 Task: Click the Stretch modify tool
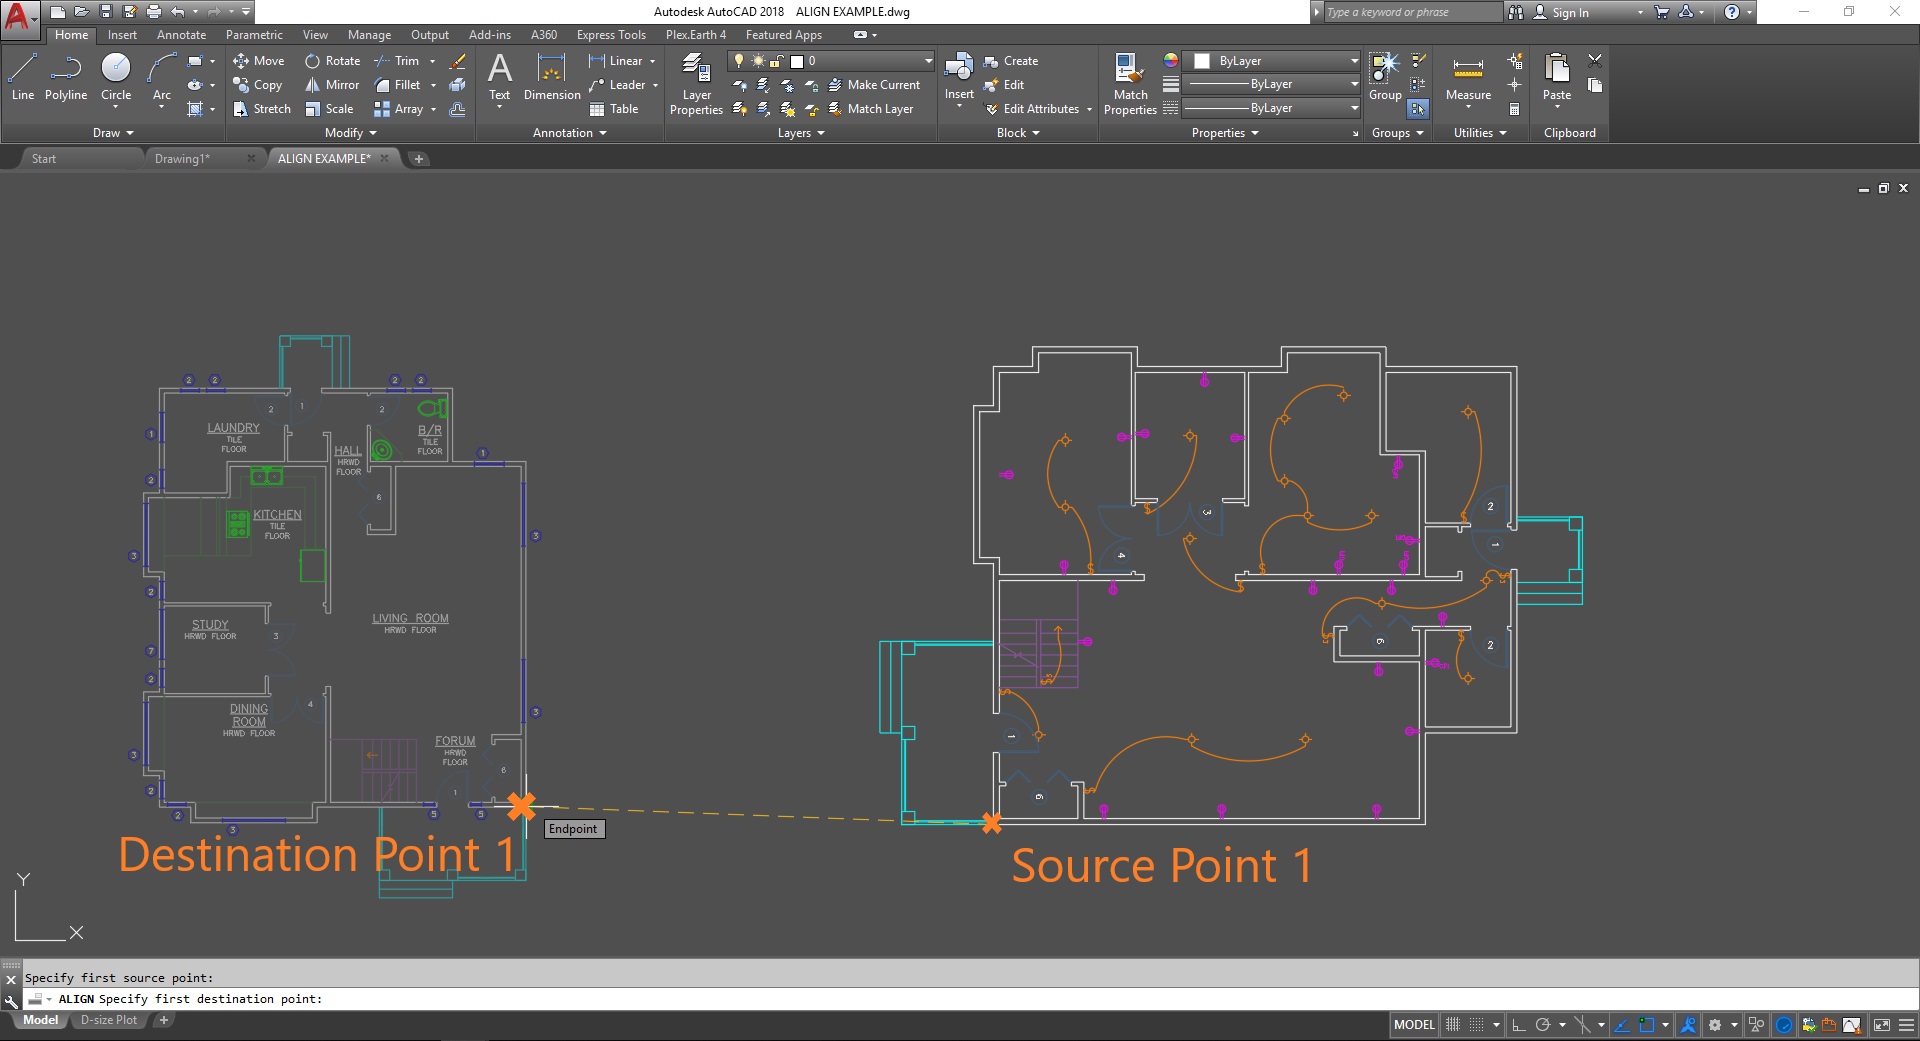[x=262, y=109]
